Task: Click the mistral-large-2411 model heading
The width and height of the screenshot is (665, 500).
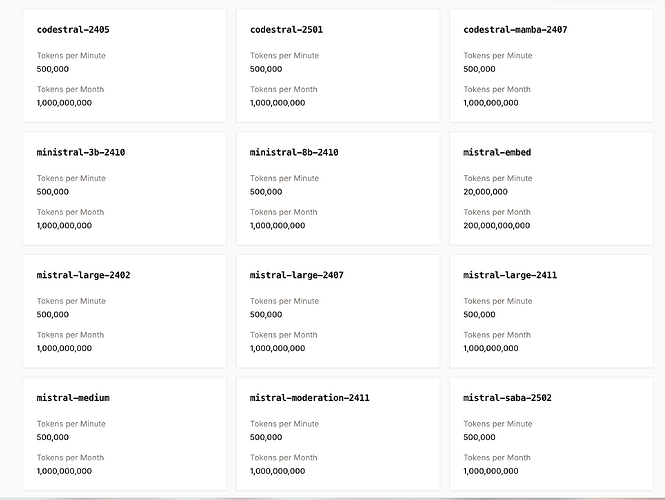Action: click(510, 275)
